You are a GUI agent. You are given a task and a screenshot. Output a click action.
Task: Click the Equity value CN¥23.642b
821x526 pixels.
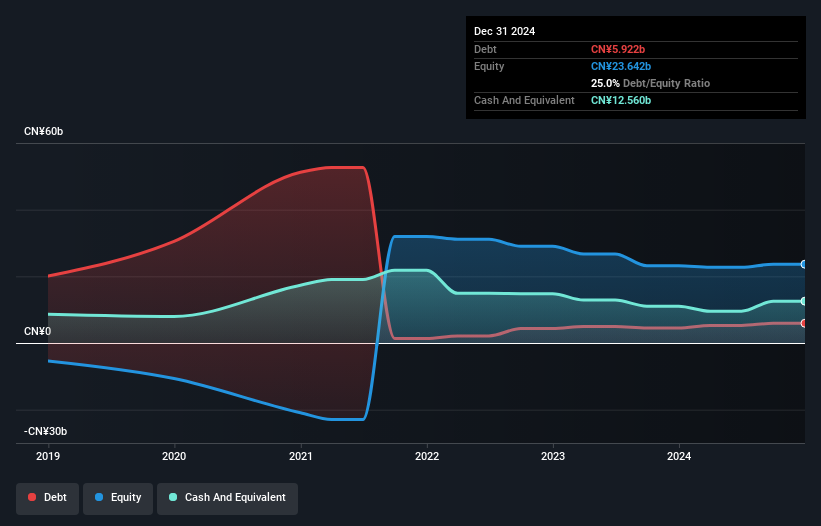coord(621,66)
